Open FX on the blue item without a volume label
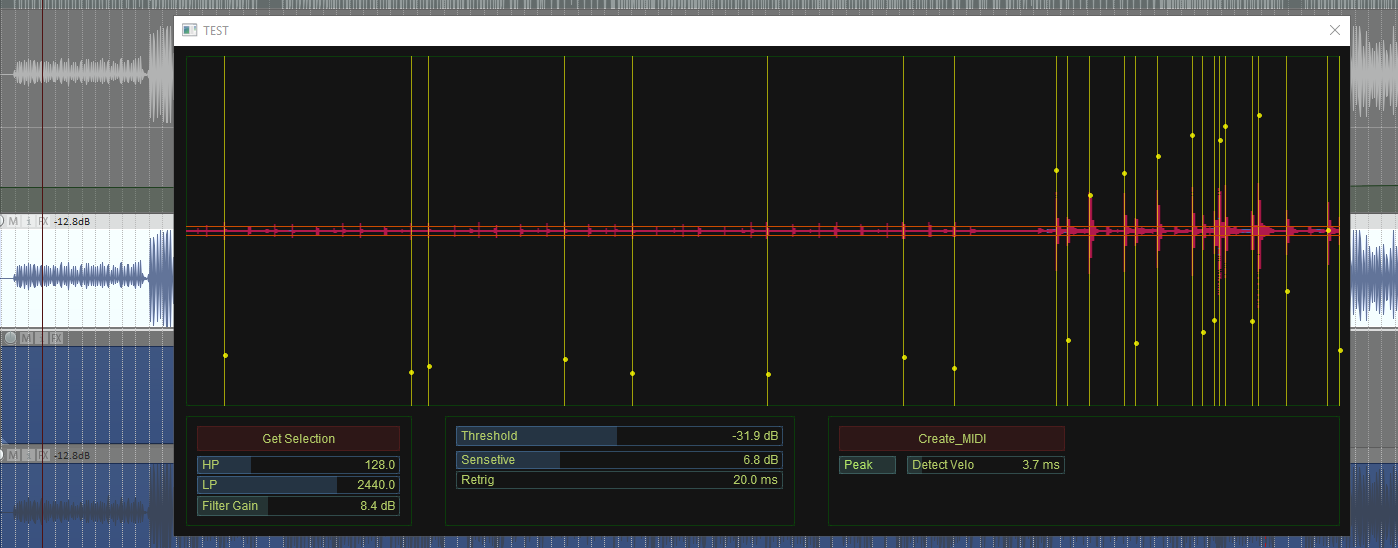 tap(57, 338)
